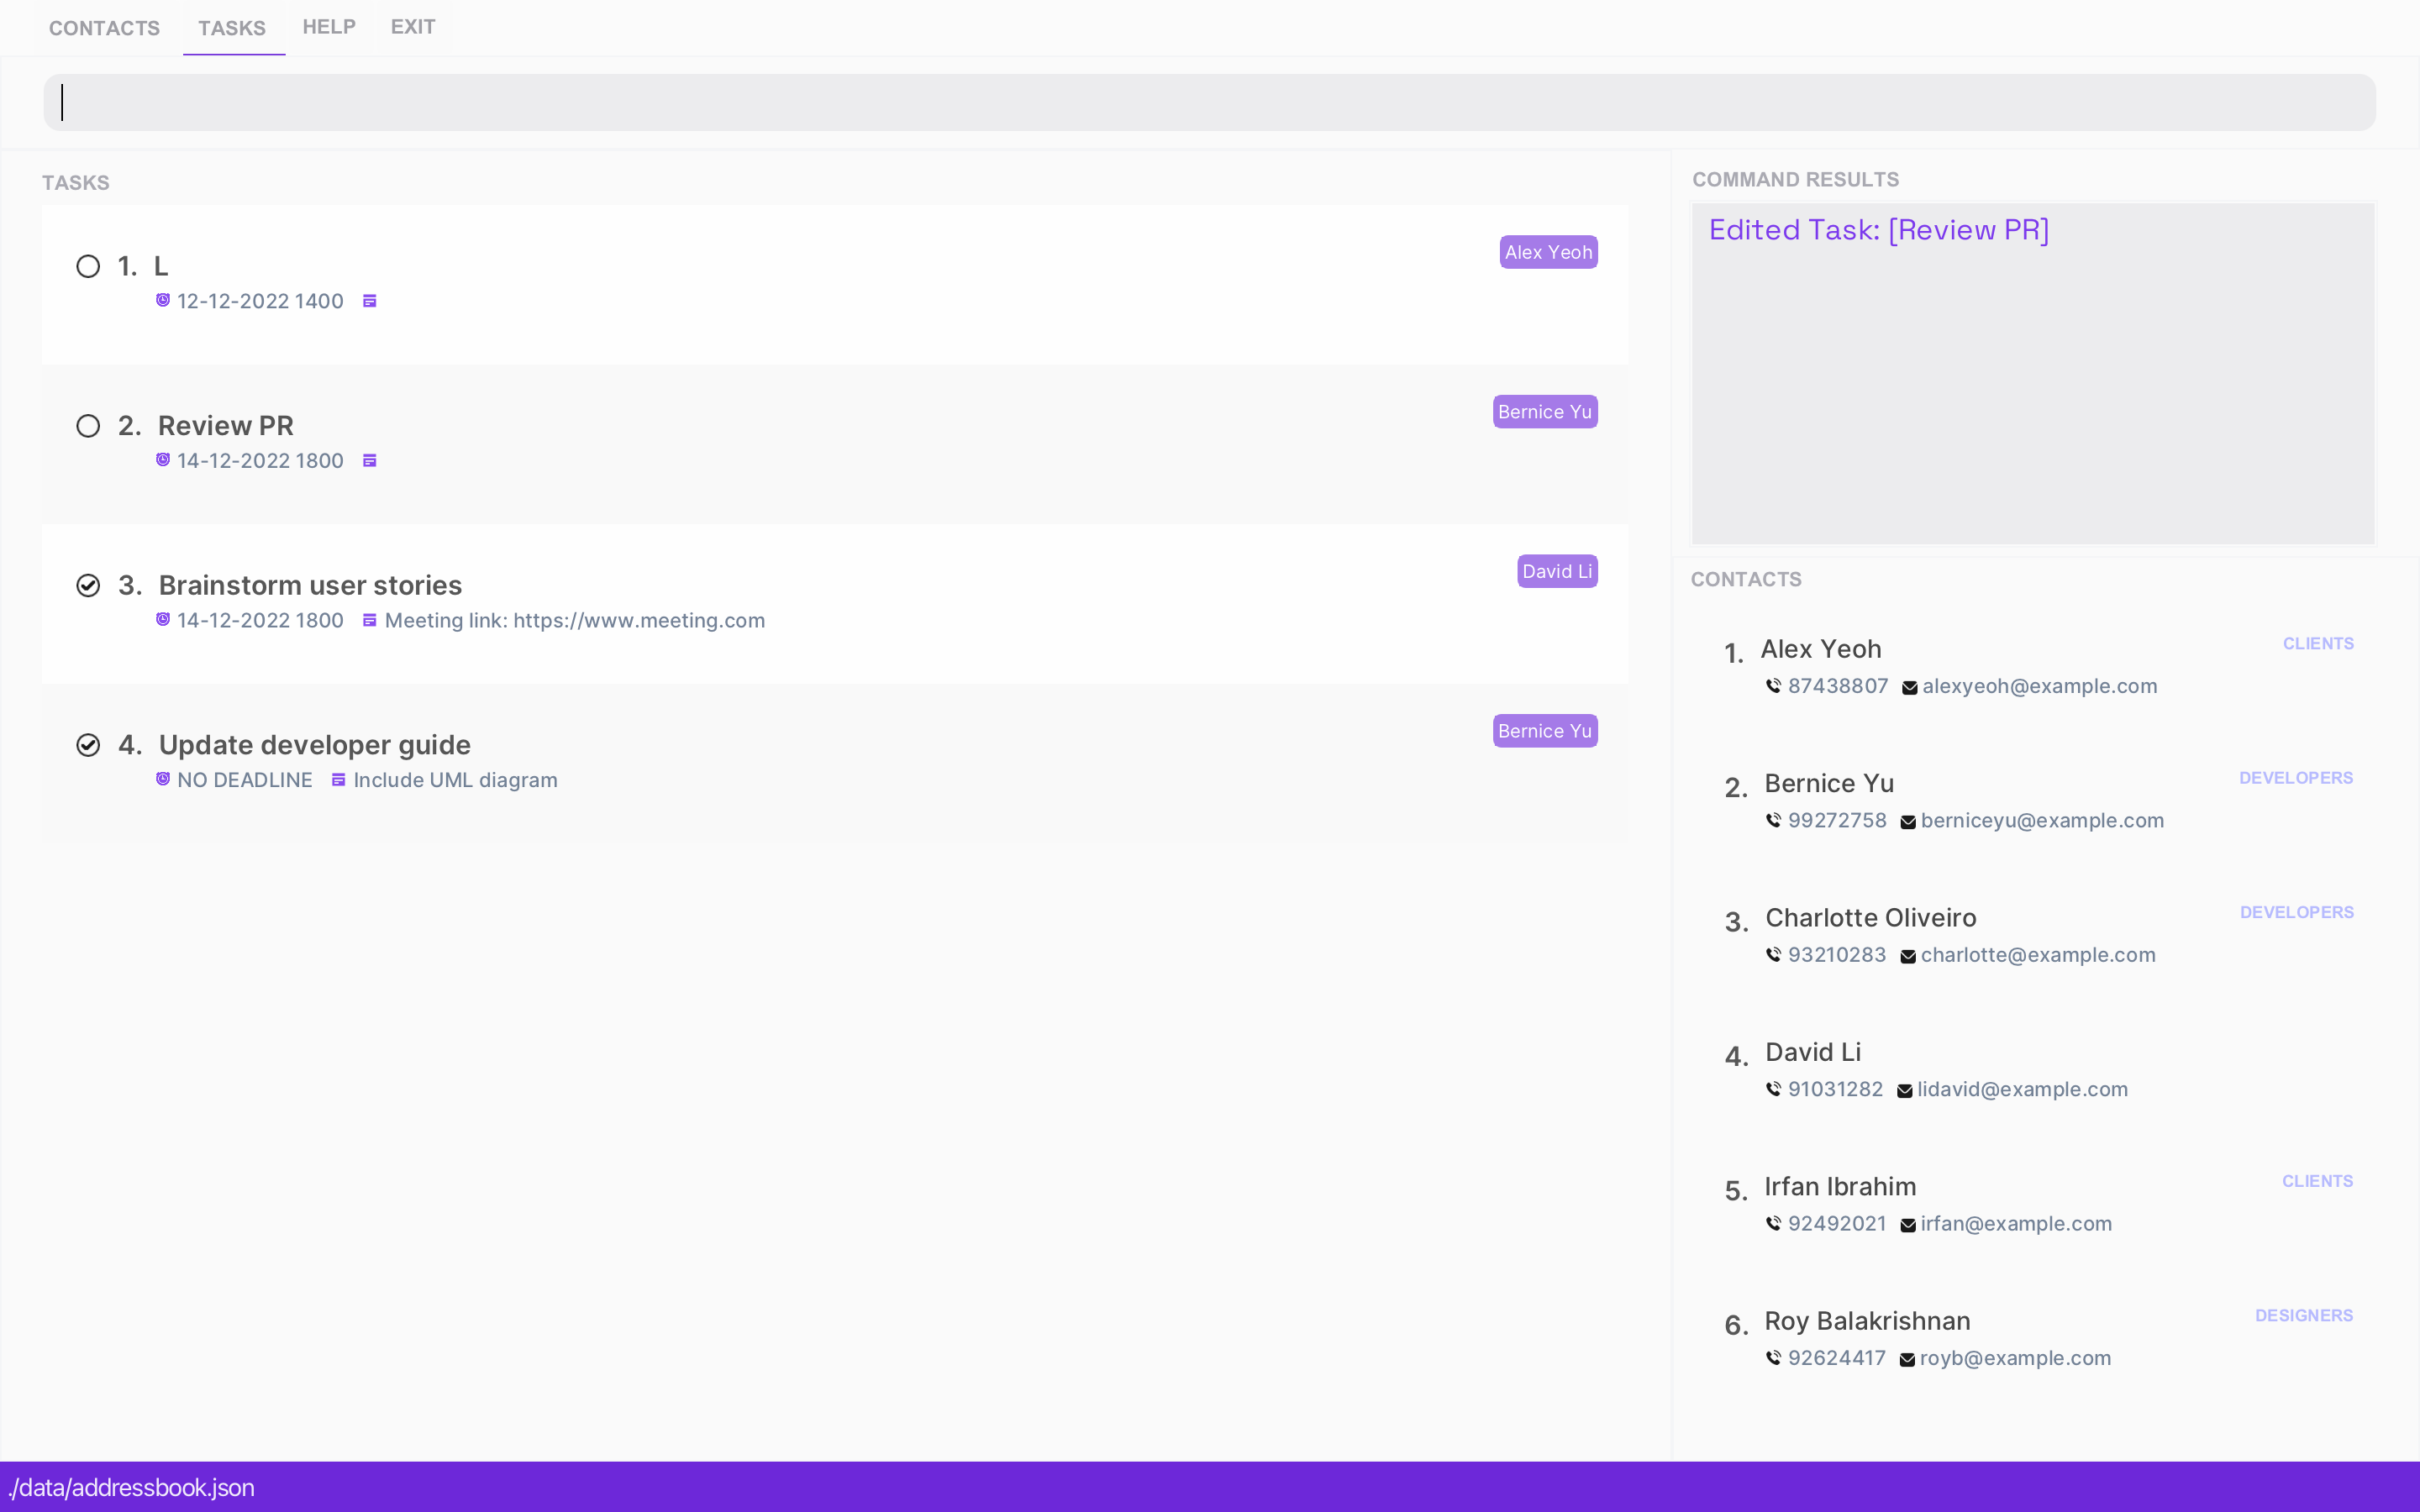Viewport: 2420px width, 1512px height.
Task: Open the HELP menu
Action: tap(329, 27)
